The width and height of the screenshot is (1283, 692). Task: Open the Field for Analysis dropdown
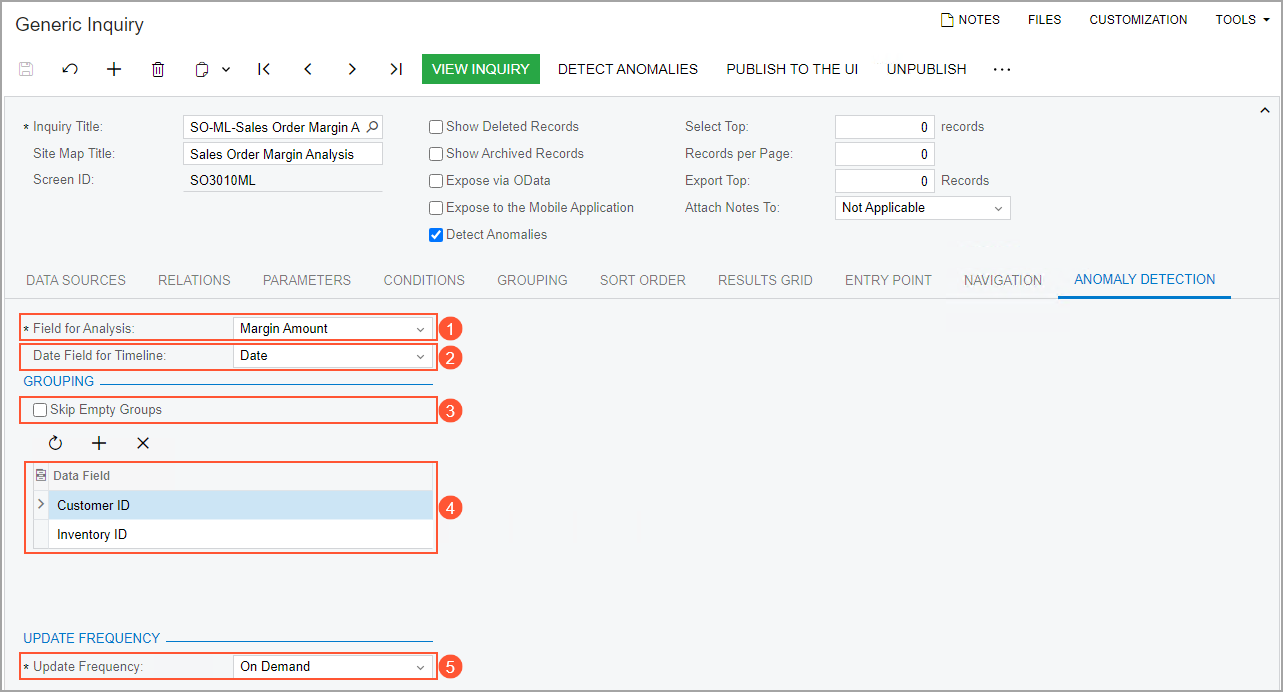click(x=333, y=328)
